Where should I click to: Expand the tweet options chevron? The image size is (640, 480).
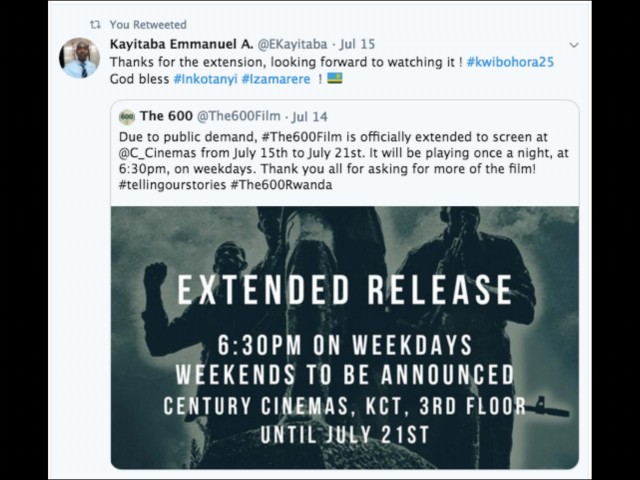coord(574,45)
